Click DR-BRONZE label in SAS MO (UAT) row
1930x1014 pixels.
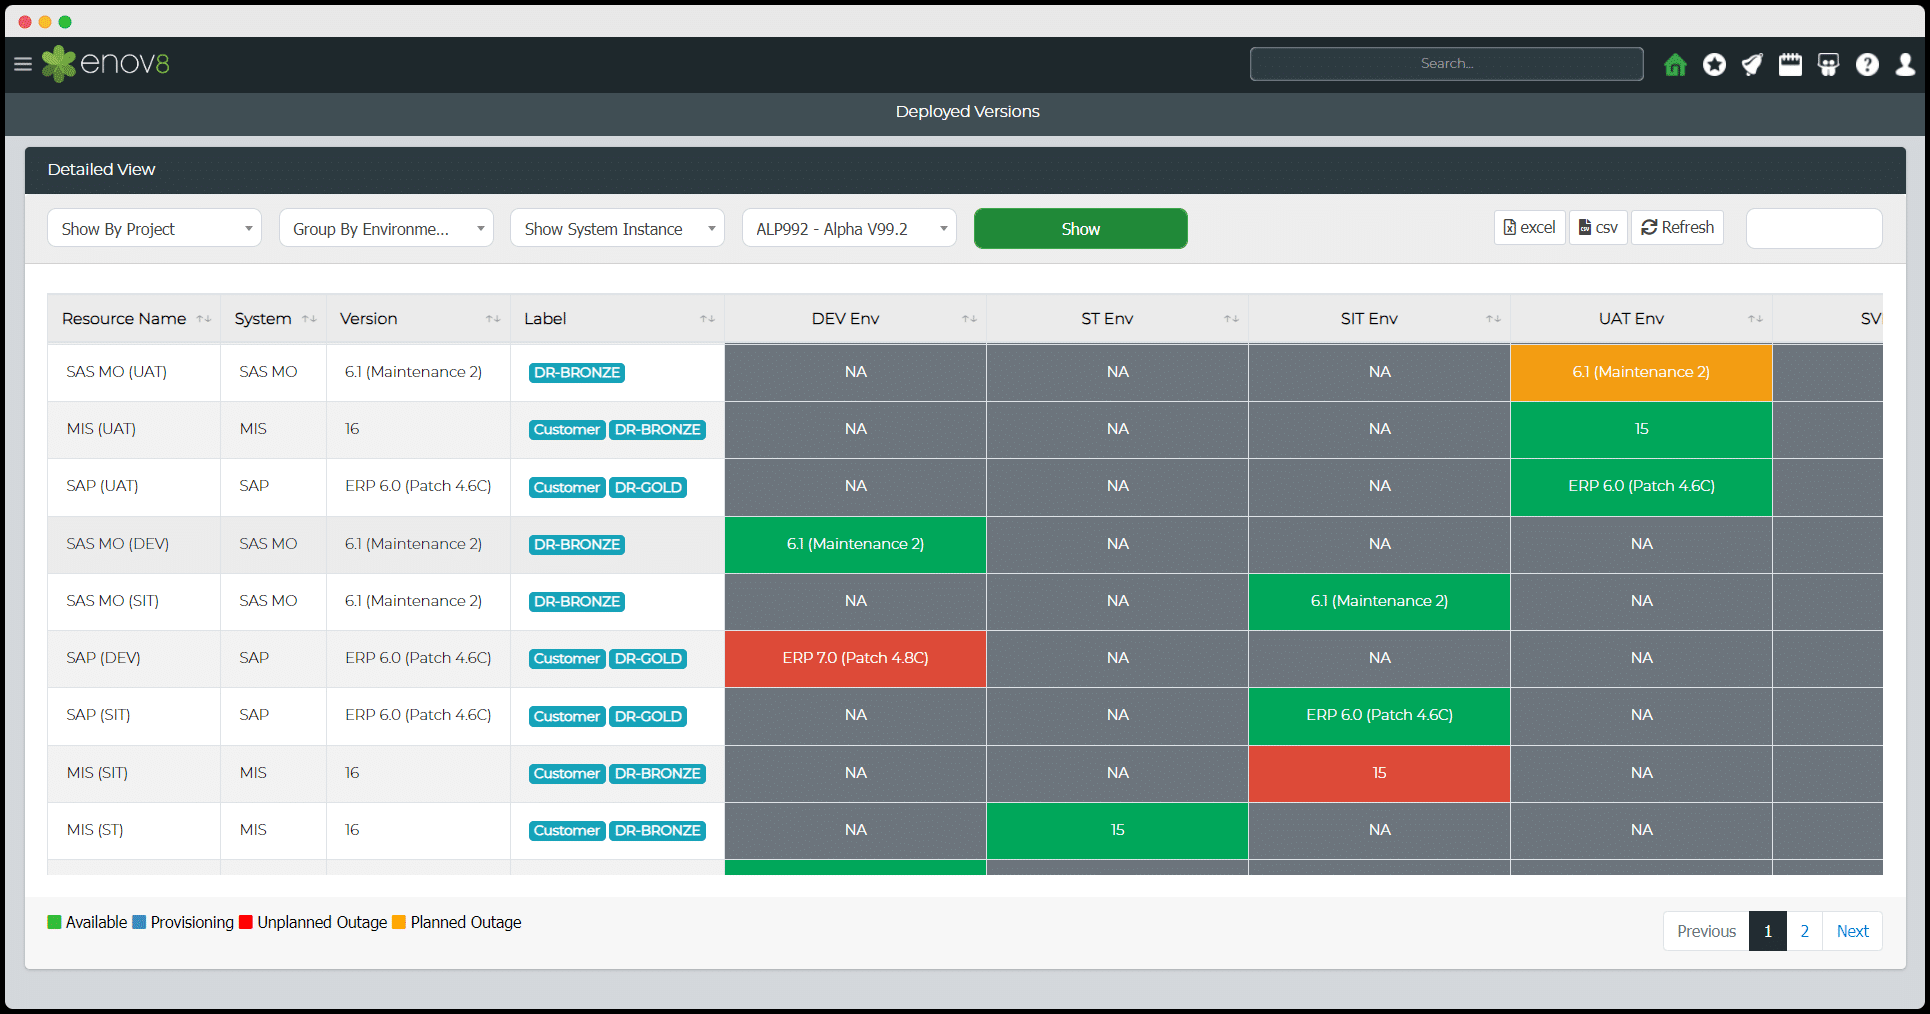[577, 373]
